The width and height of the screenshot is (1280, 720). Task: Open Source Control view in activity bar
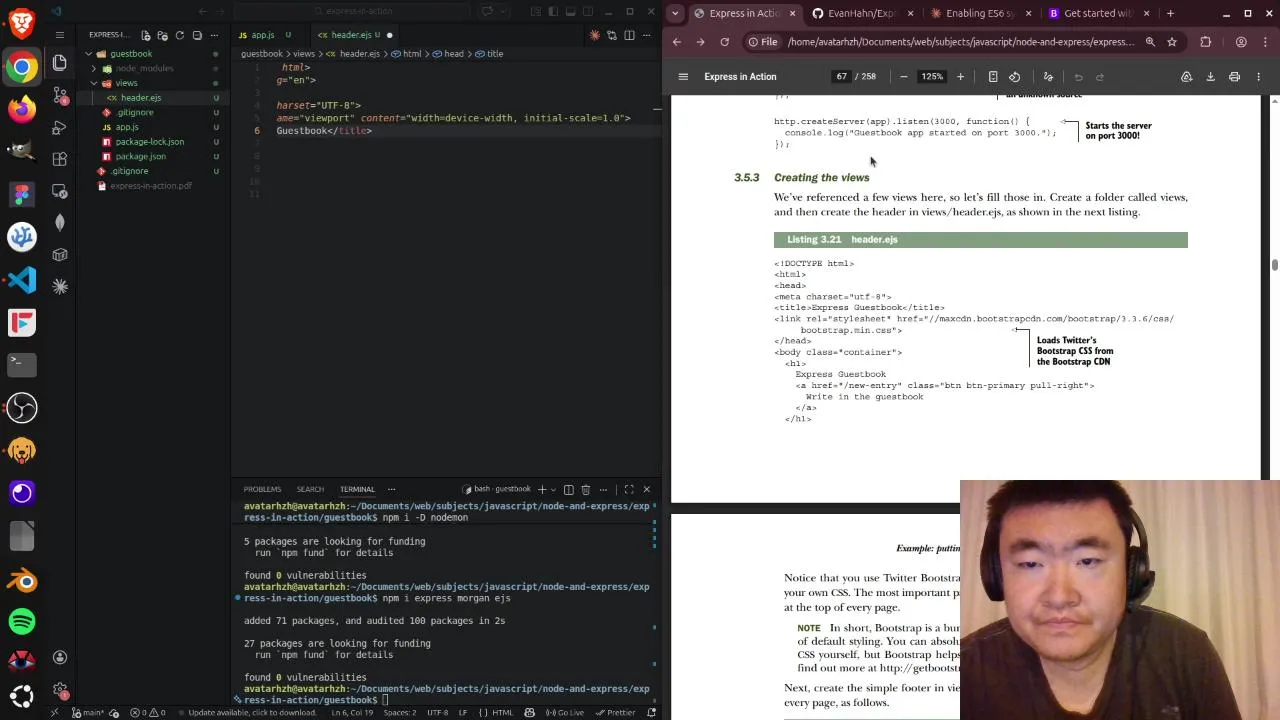[x=60, y=95]
